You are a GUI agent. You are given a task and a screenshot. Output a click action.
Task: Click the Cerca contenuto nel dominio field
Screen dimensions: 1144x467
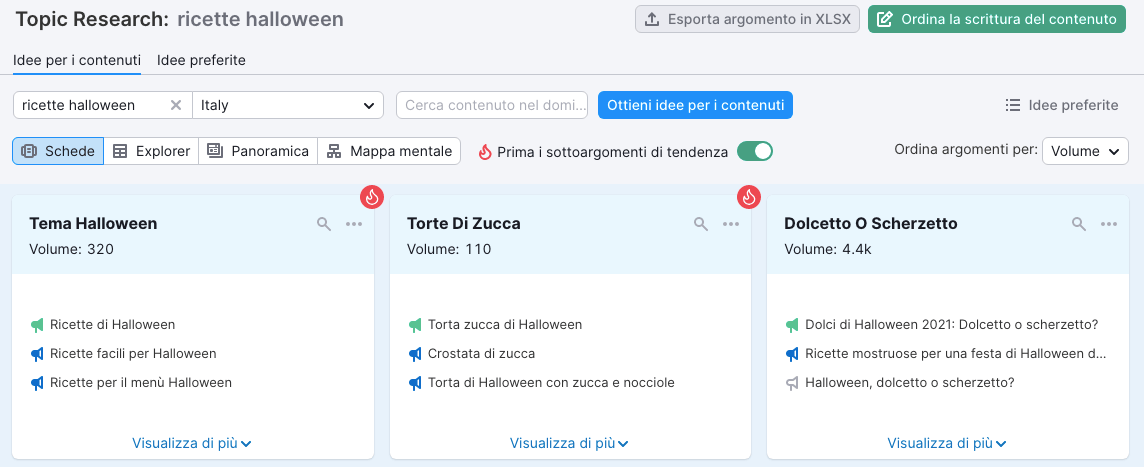492,105
